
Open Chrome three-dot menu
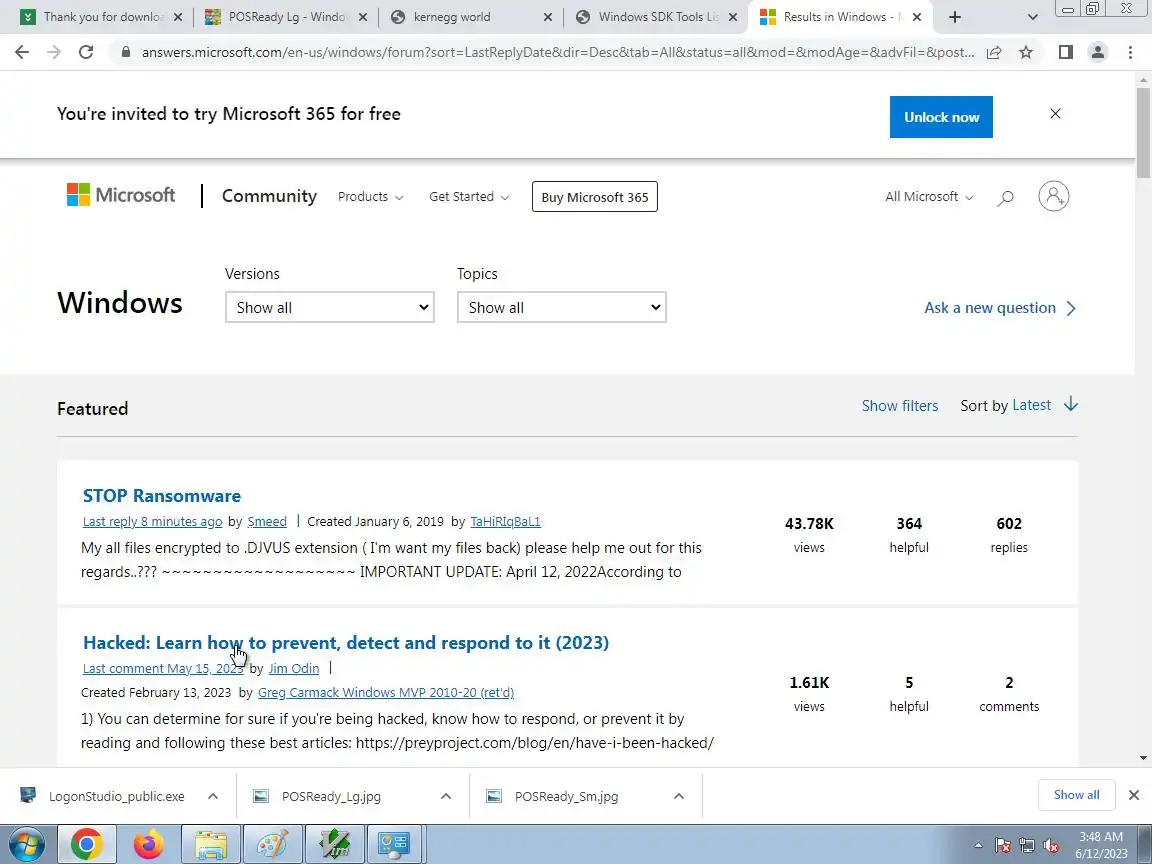(x=1130, y=51)
